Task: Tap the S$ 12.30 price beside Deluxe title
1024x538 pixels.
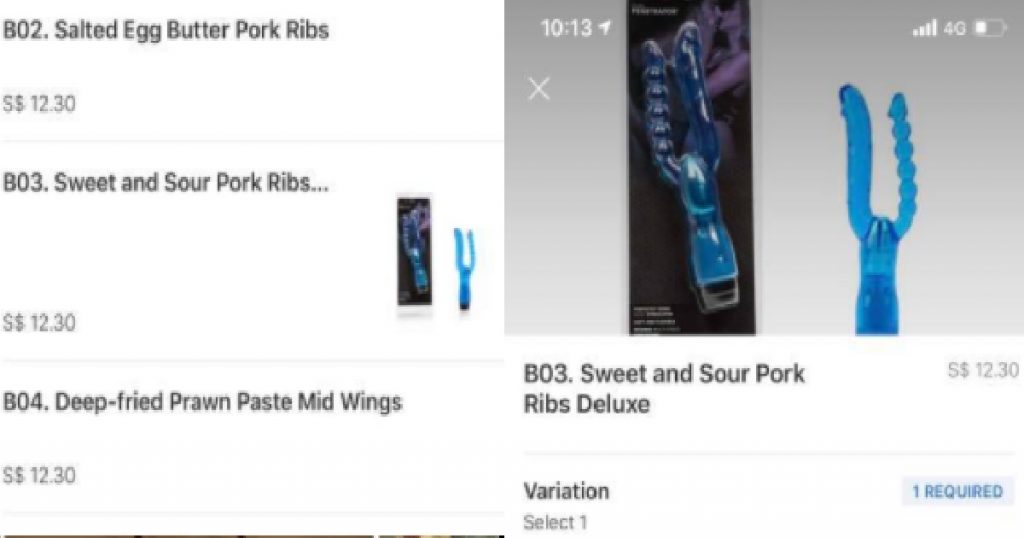Action: coord(983,370)
